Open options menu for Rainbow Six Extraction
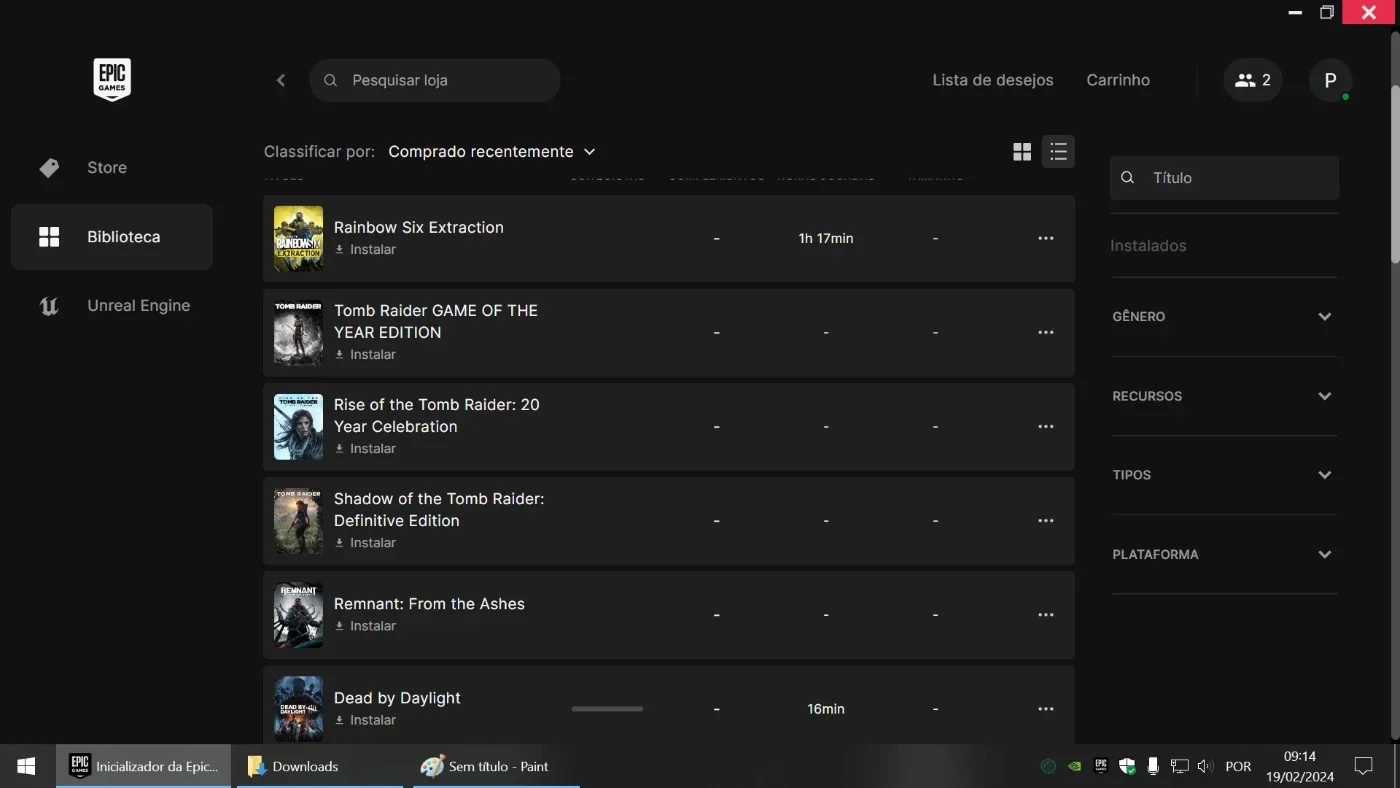The height and width of the screenshot is (788, 1400). coord(1046,238)
